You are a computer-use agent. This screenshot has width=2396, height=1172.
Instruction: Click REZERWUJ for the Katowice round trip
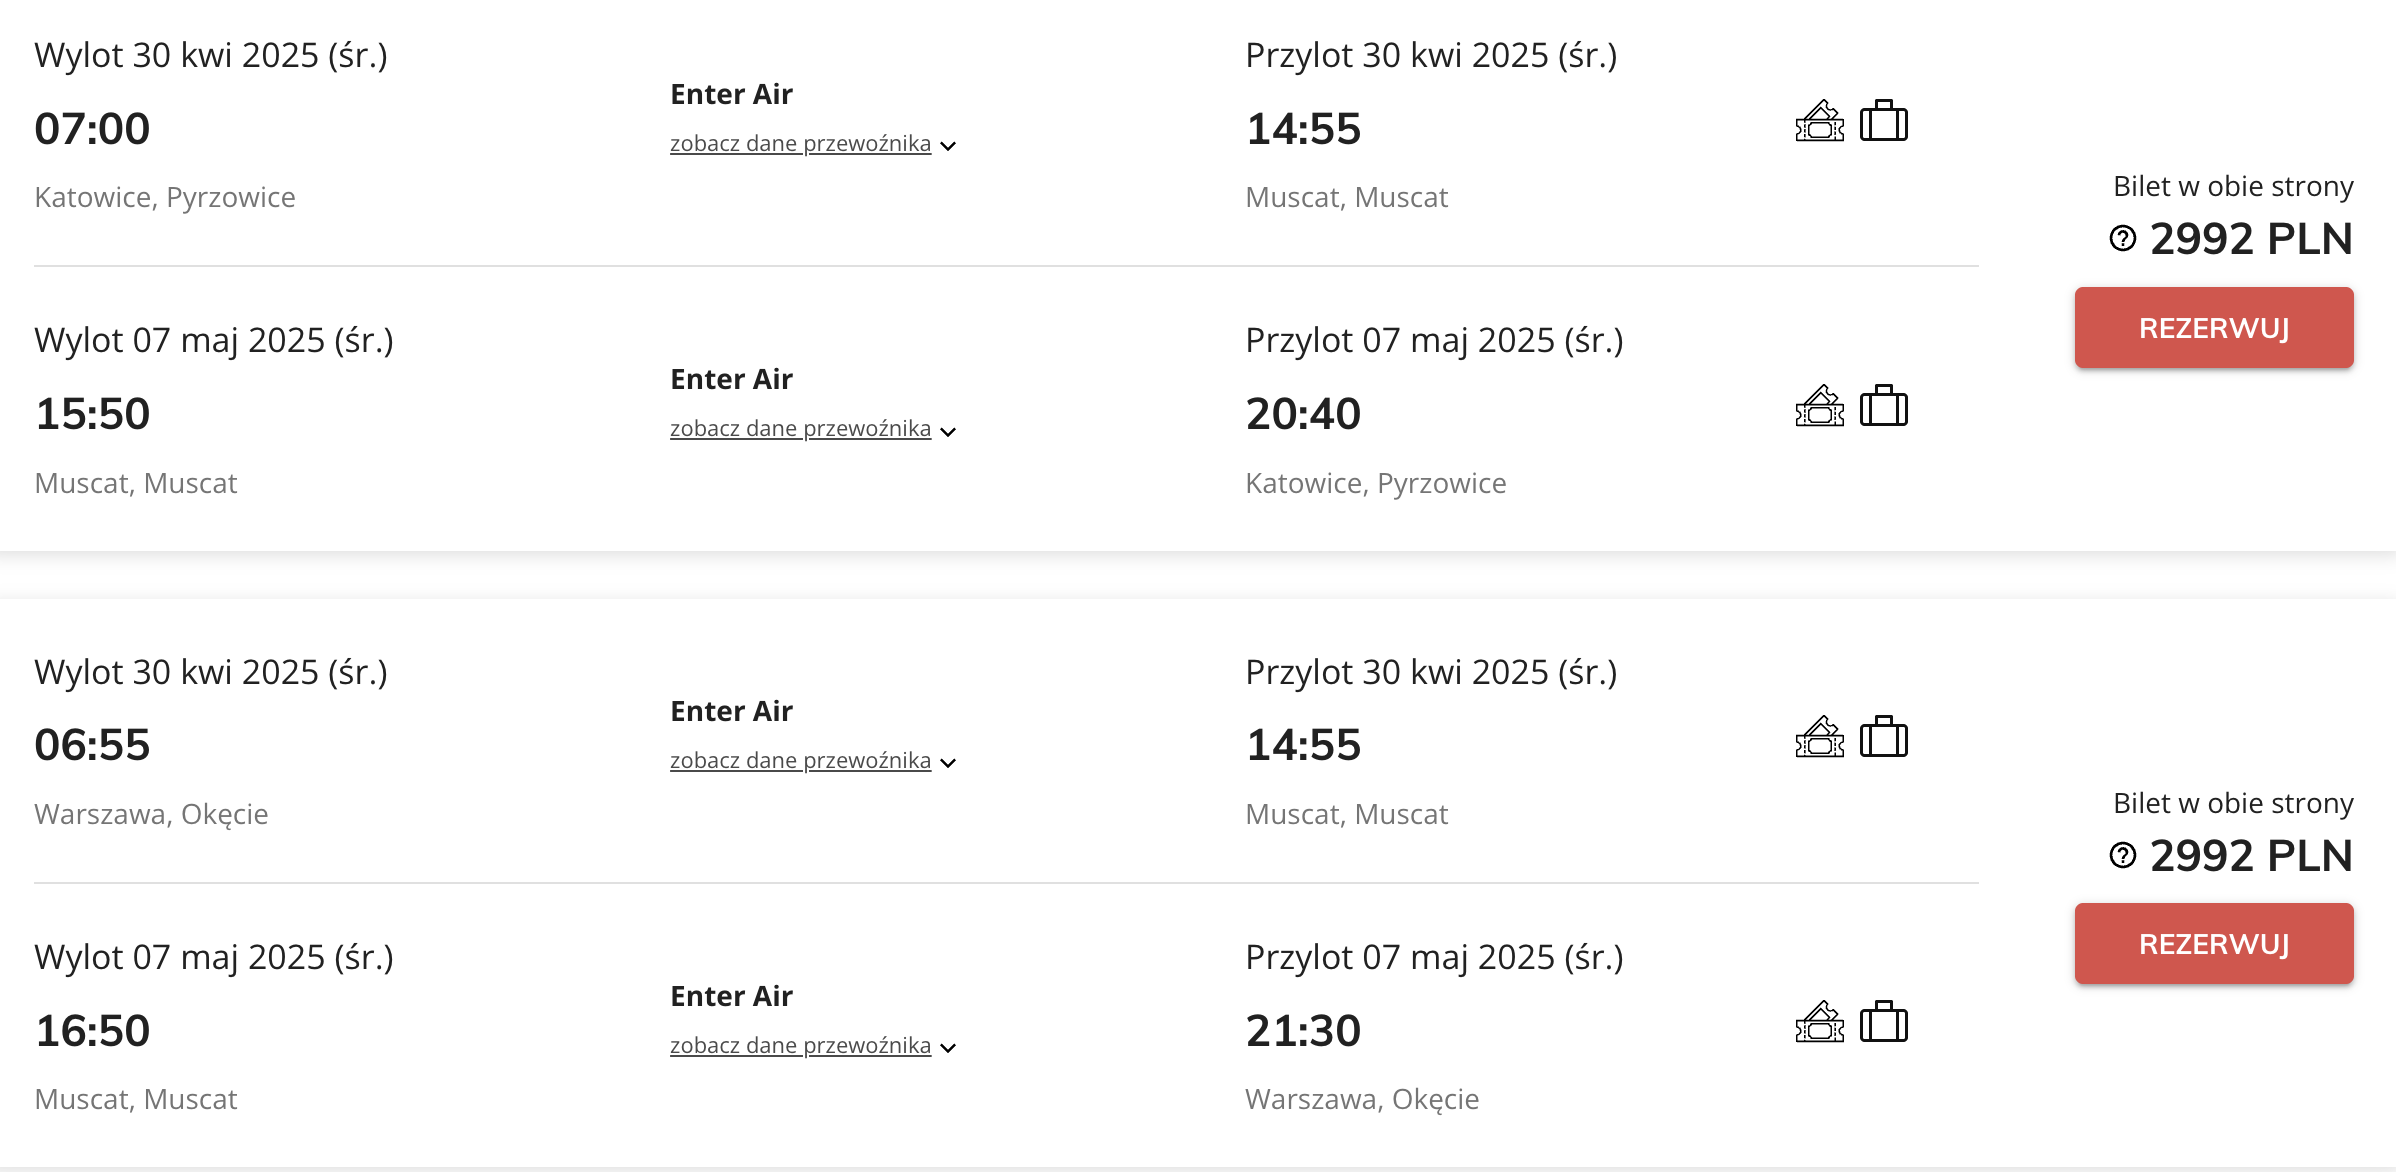pyautogui.click(x=2214, y=328)
